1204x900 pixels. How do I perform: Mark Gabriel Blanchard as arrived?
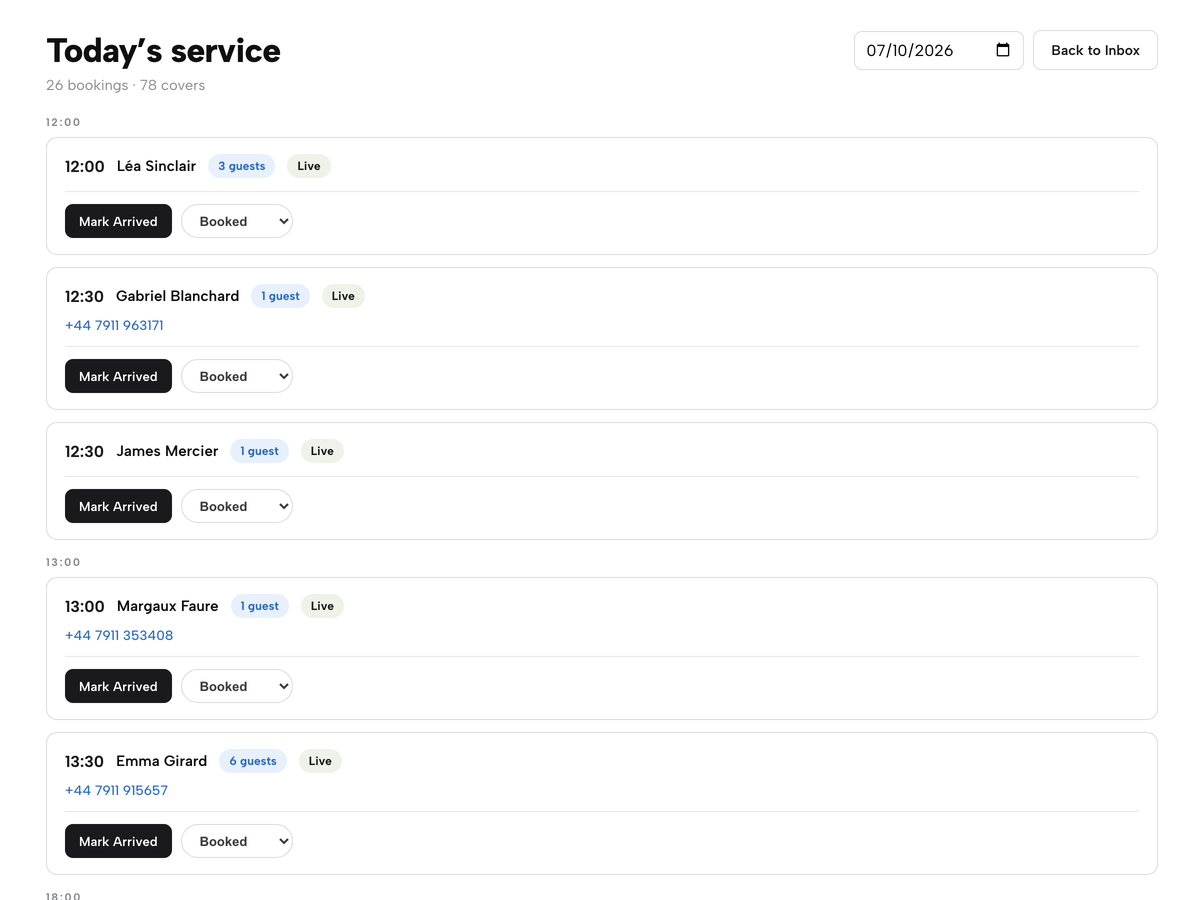[x=118, y=376]
